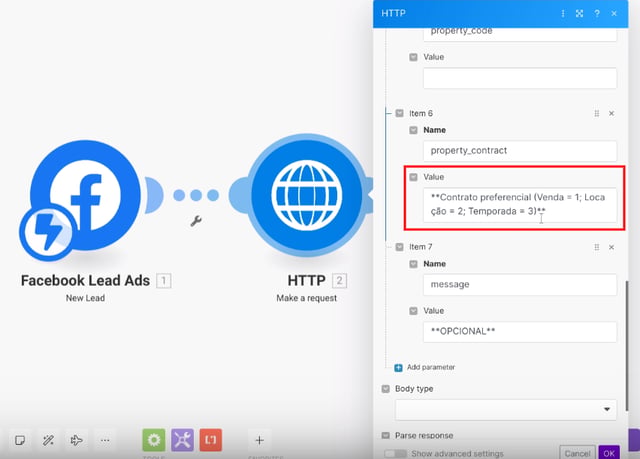Click the Parse response label
The height and width of the screenshot is (459, 640).
(424, 436)
